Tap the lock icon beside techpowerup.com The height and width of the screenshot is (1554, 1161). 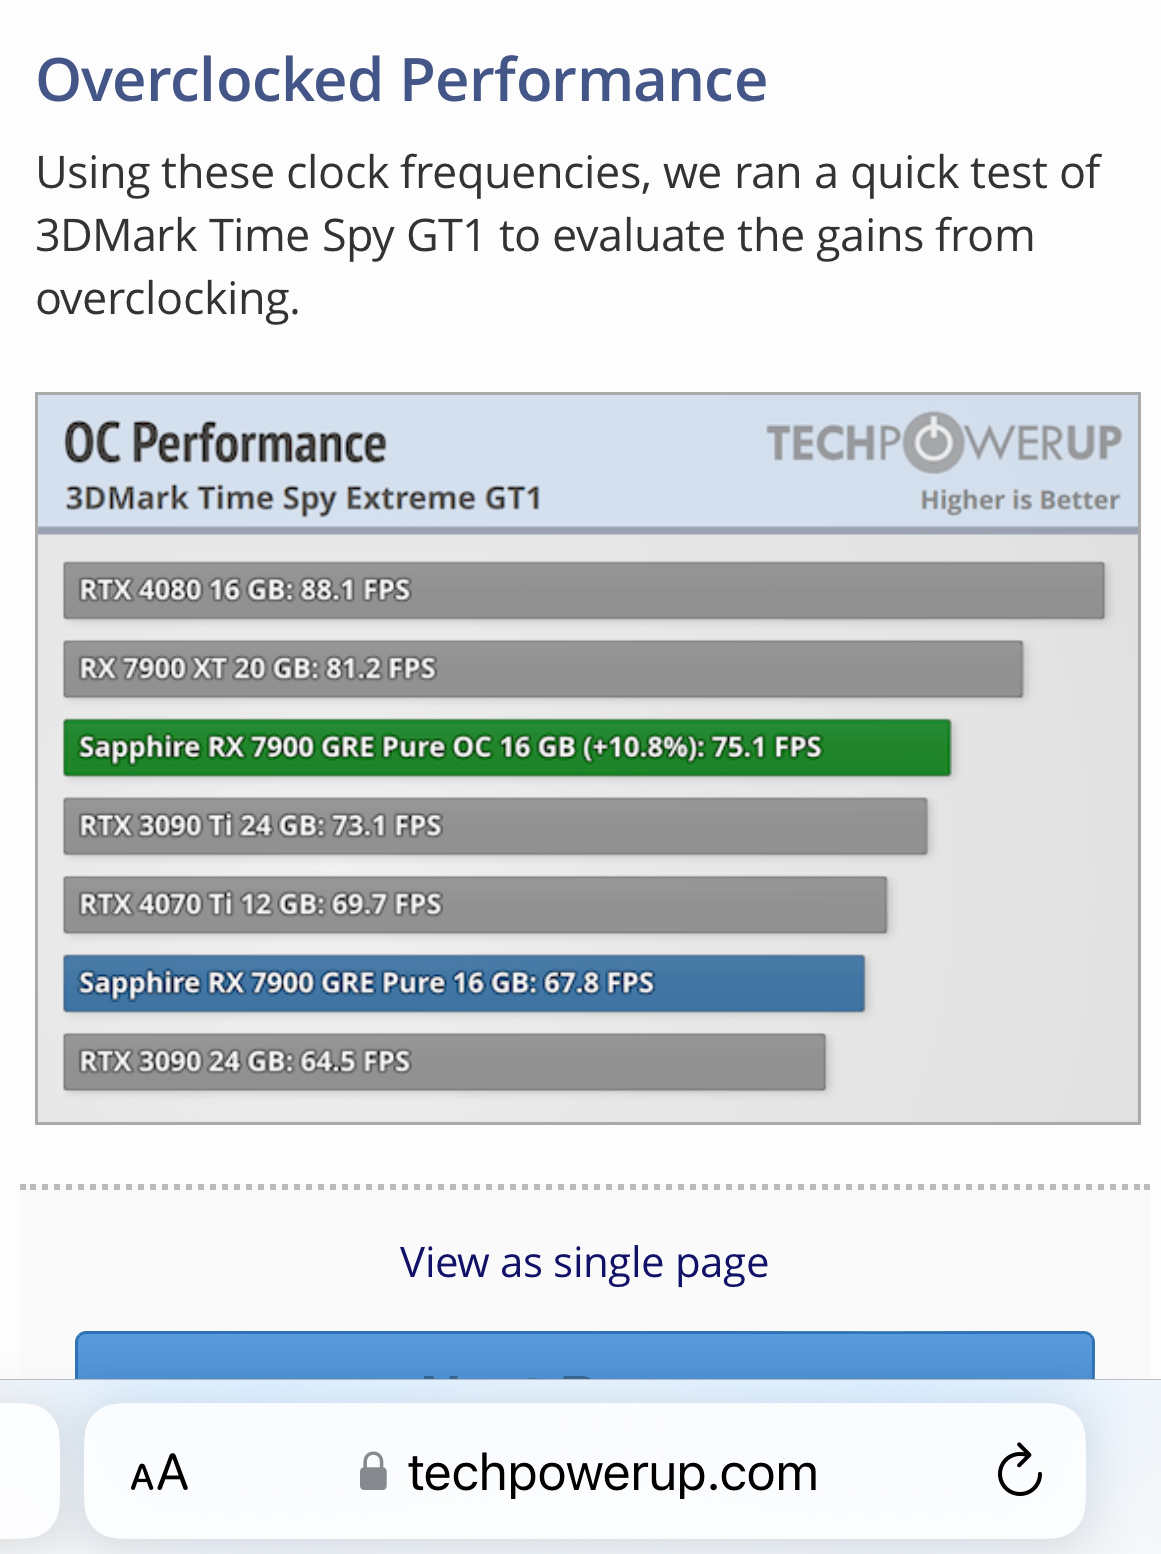(373, 1472)
